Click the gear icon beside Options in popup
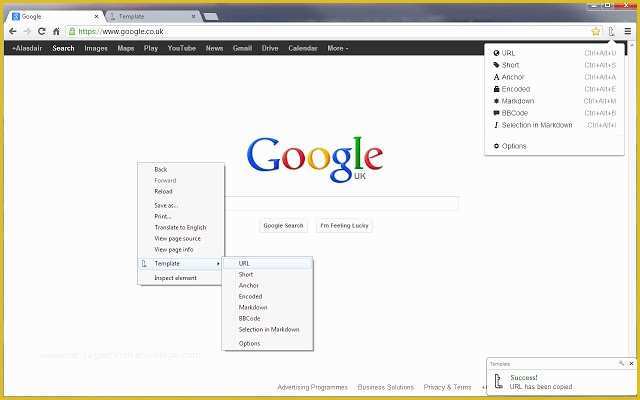640x400 pixels. click(x=496, y=146)
